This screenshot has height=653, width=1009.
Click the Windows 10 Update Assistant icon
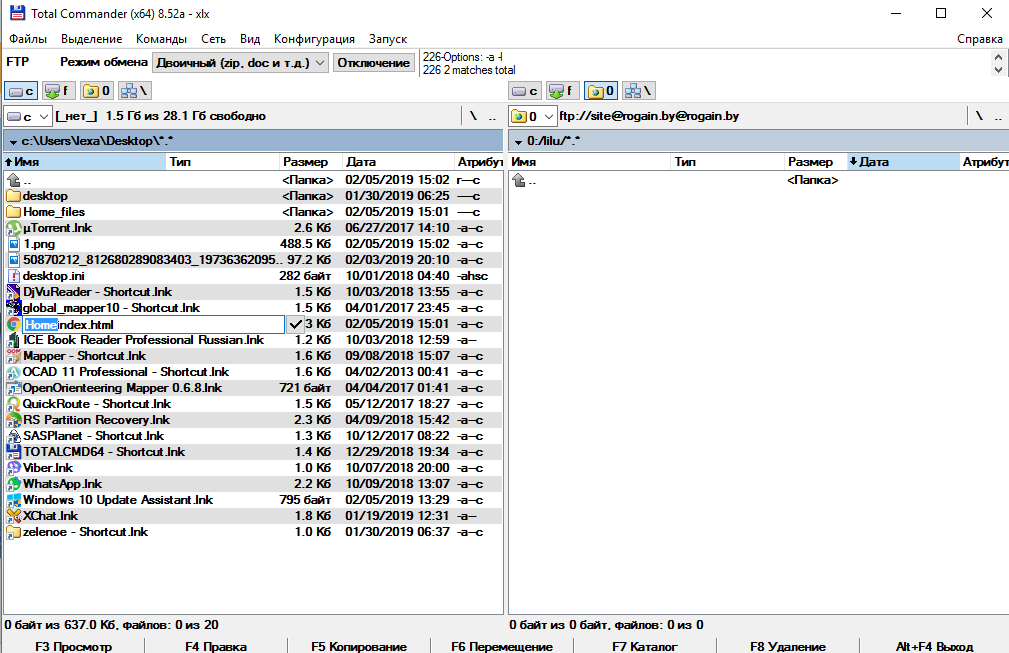tap(14, 500)
